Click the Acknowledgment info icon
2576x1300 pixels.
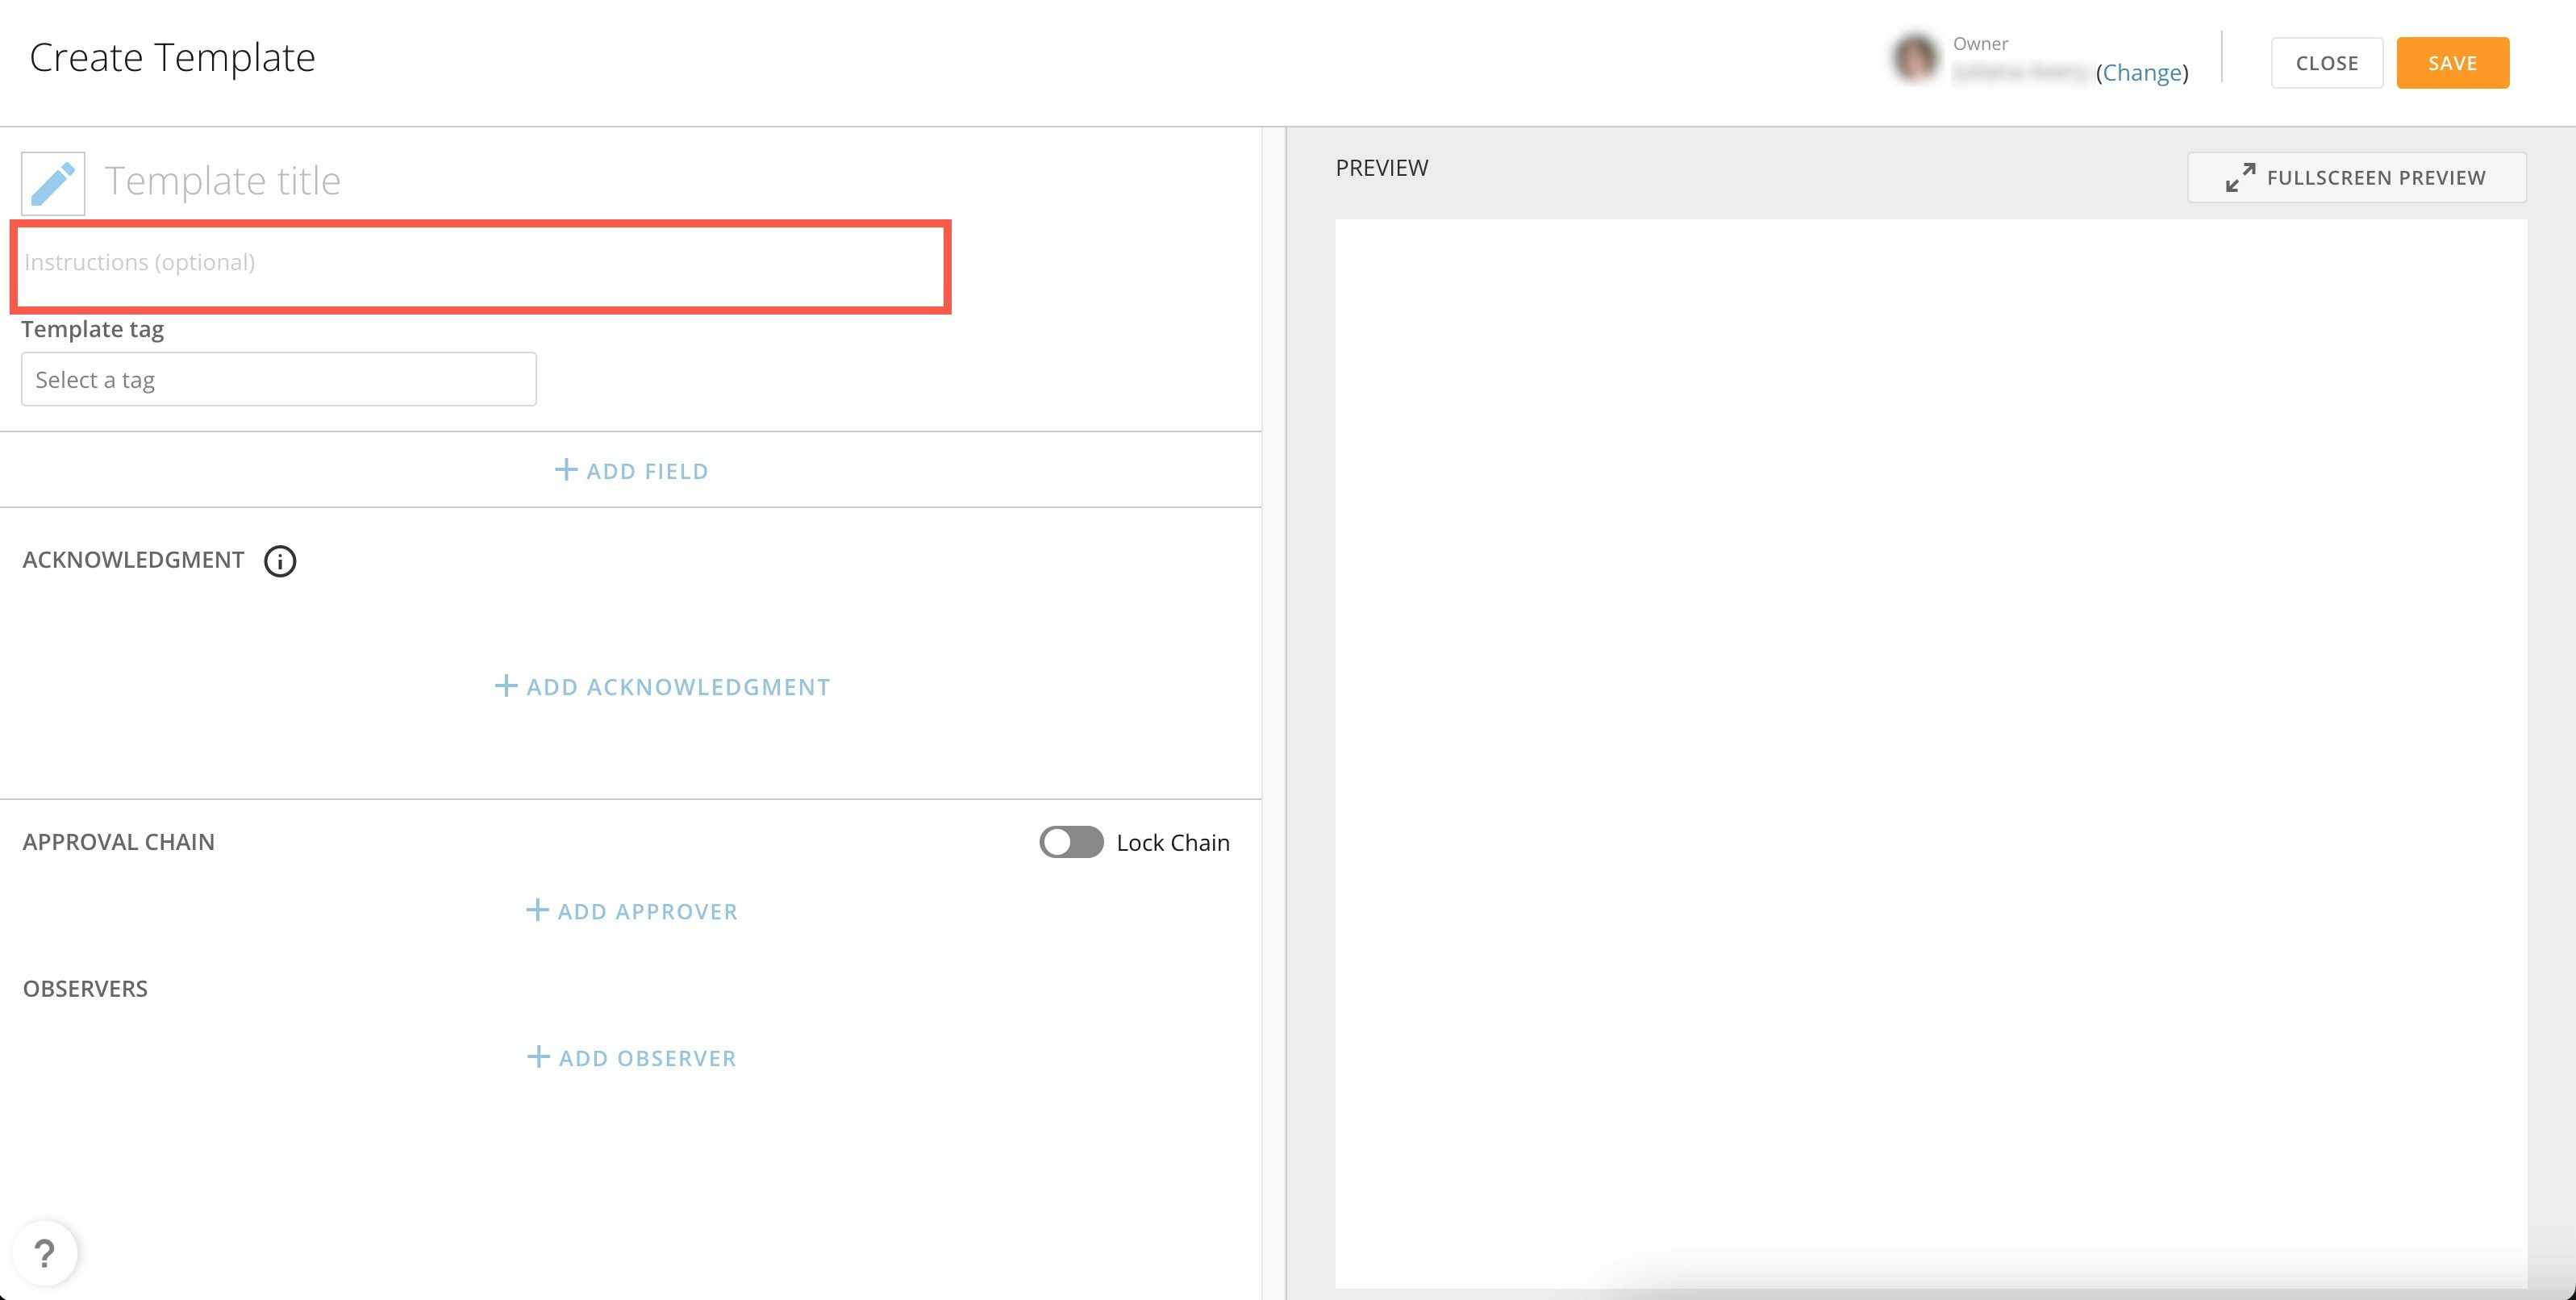pos(280,561)
